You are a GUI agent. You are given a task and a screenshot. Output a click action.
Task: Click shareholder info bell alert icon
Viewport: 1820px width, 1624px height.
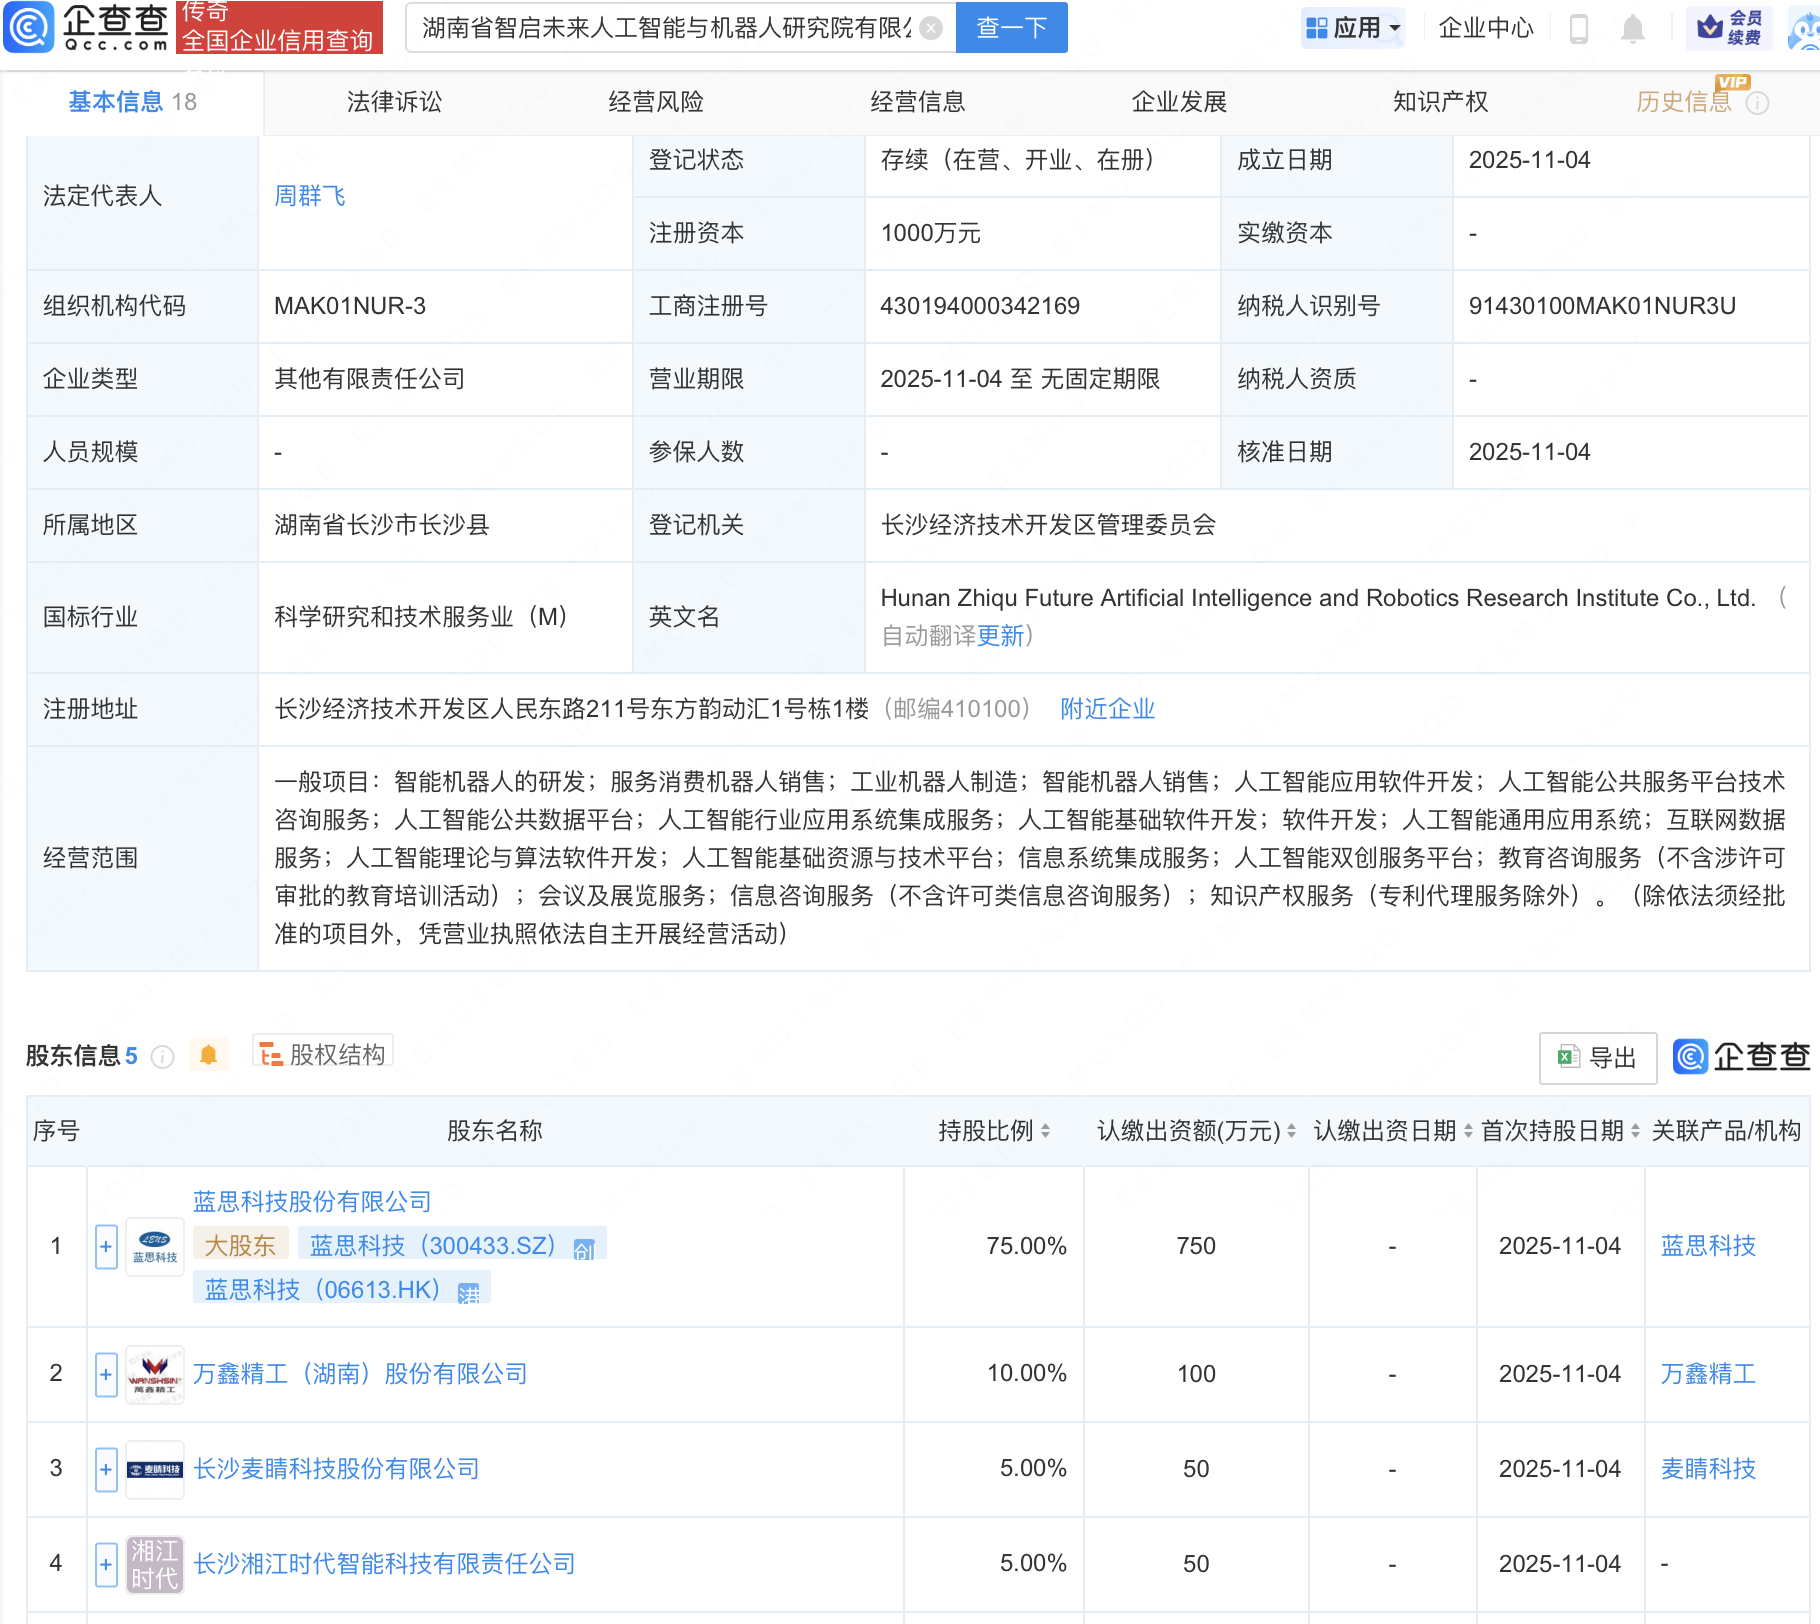tap(208, 1055)
